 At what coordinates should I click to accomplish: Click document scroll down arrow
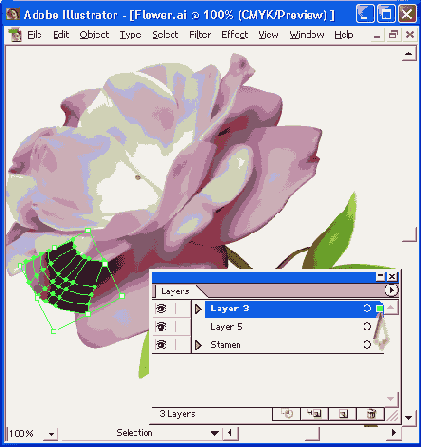point(409,417)
